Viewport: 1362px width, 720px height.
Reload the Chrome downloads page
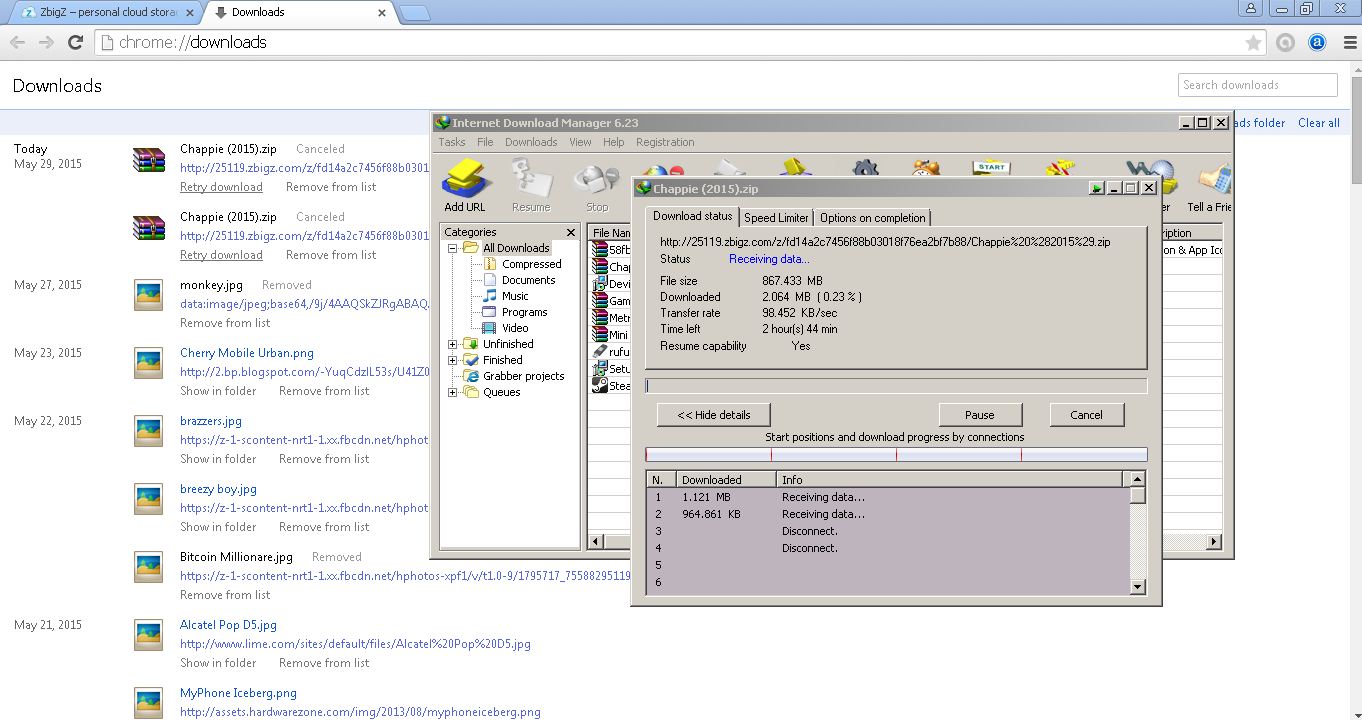75,42
